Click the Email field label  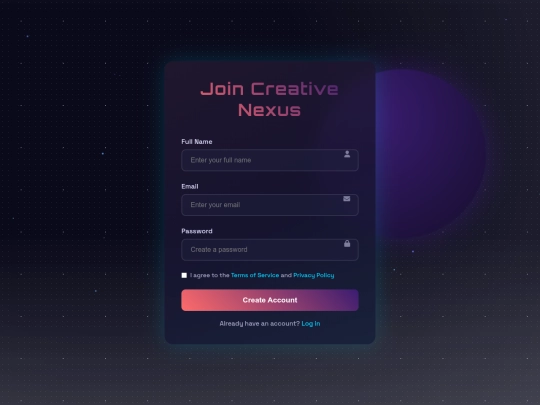pos(190,186)
